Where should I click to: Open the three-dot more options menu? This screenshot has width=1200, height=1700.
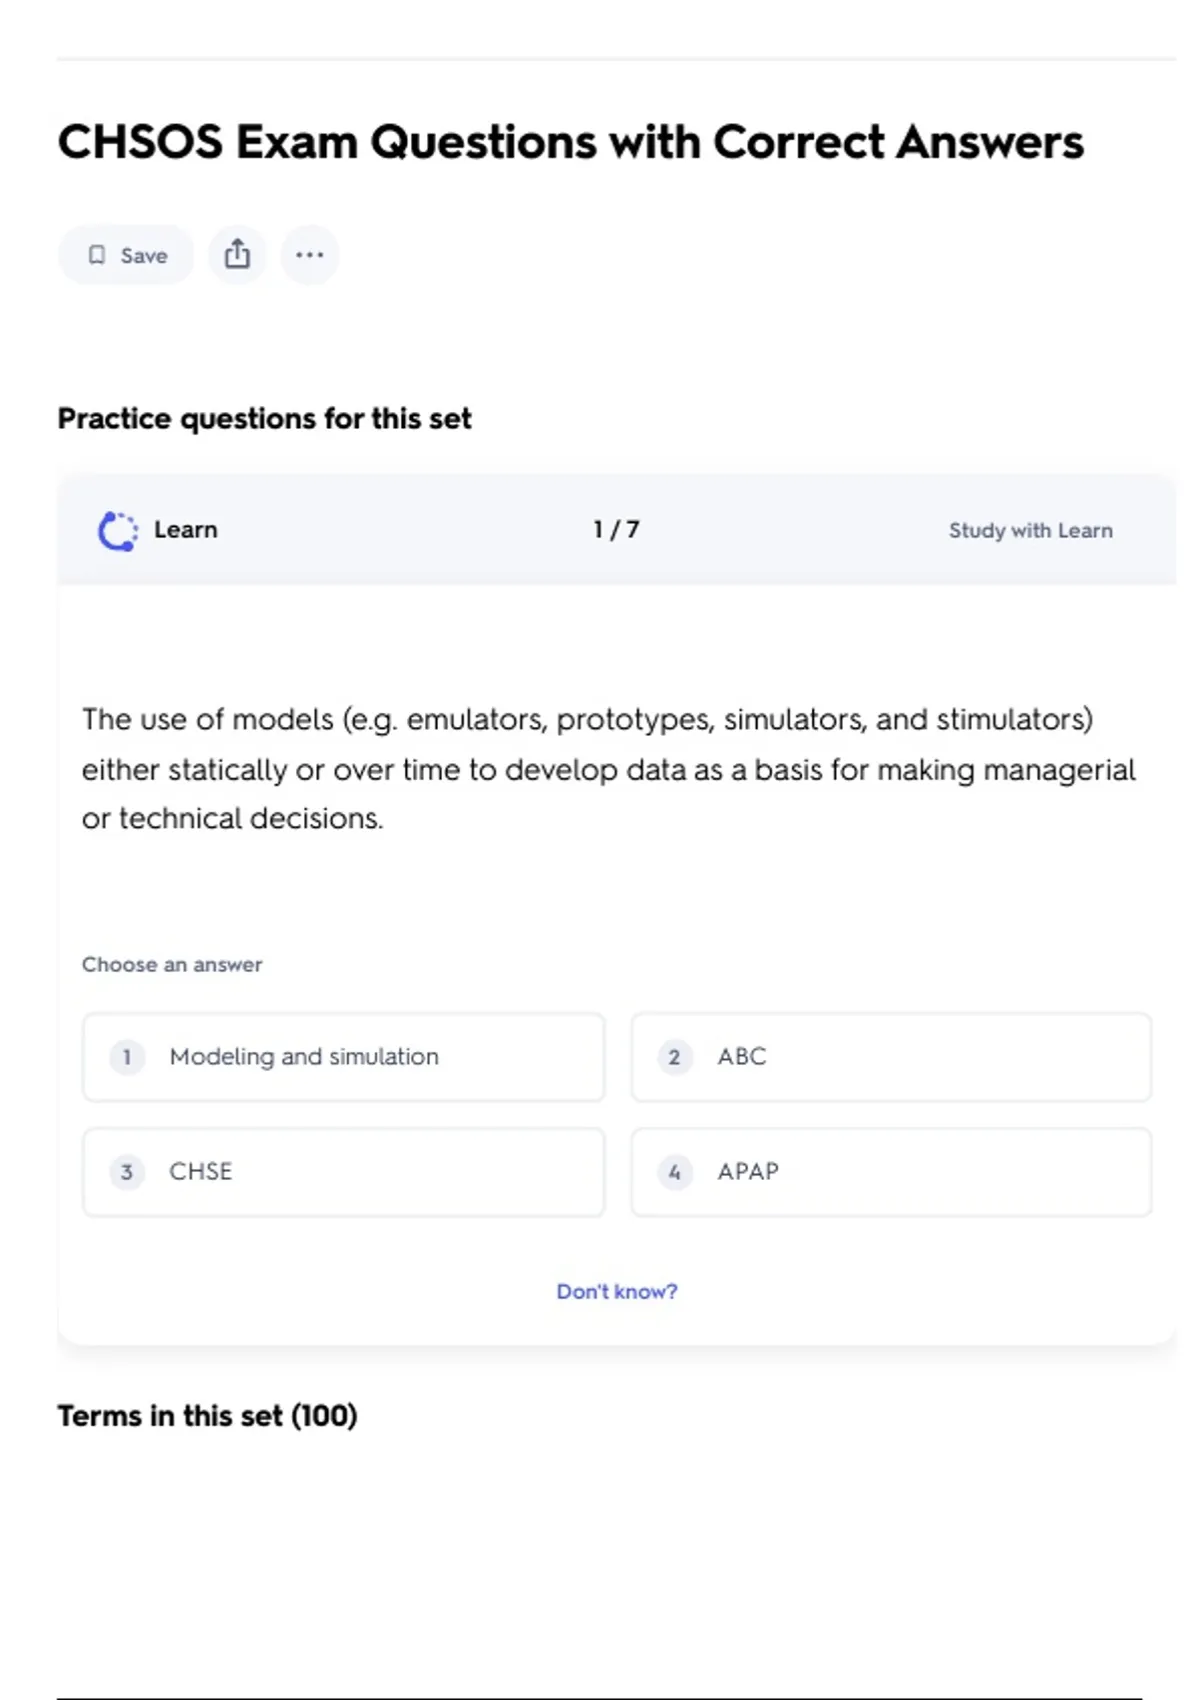(x=310, y=255)
